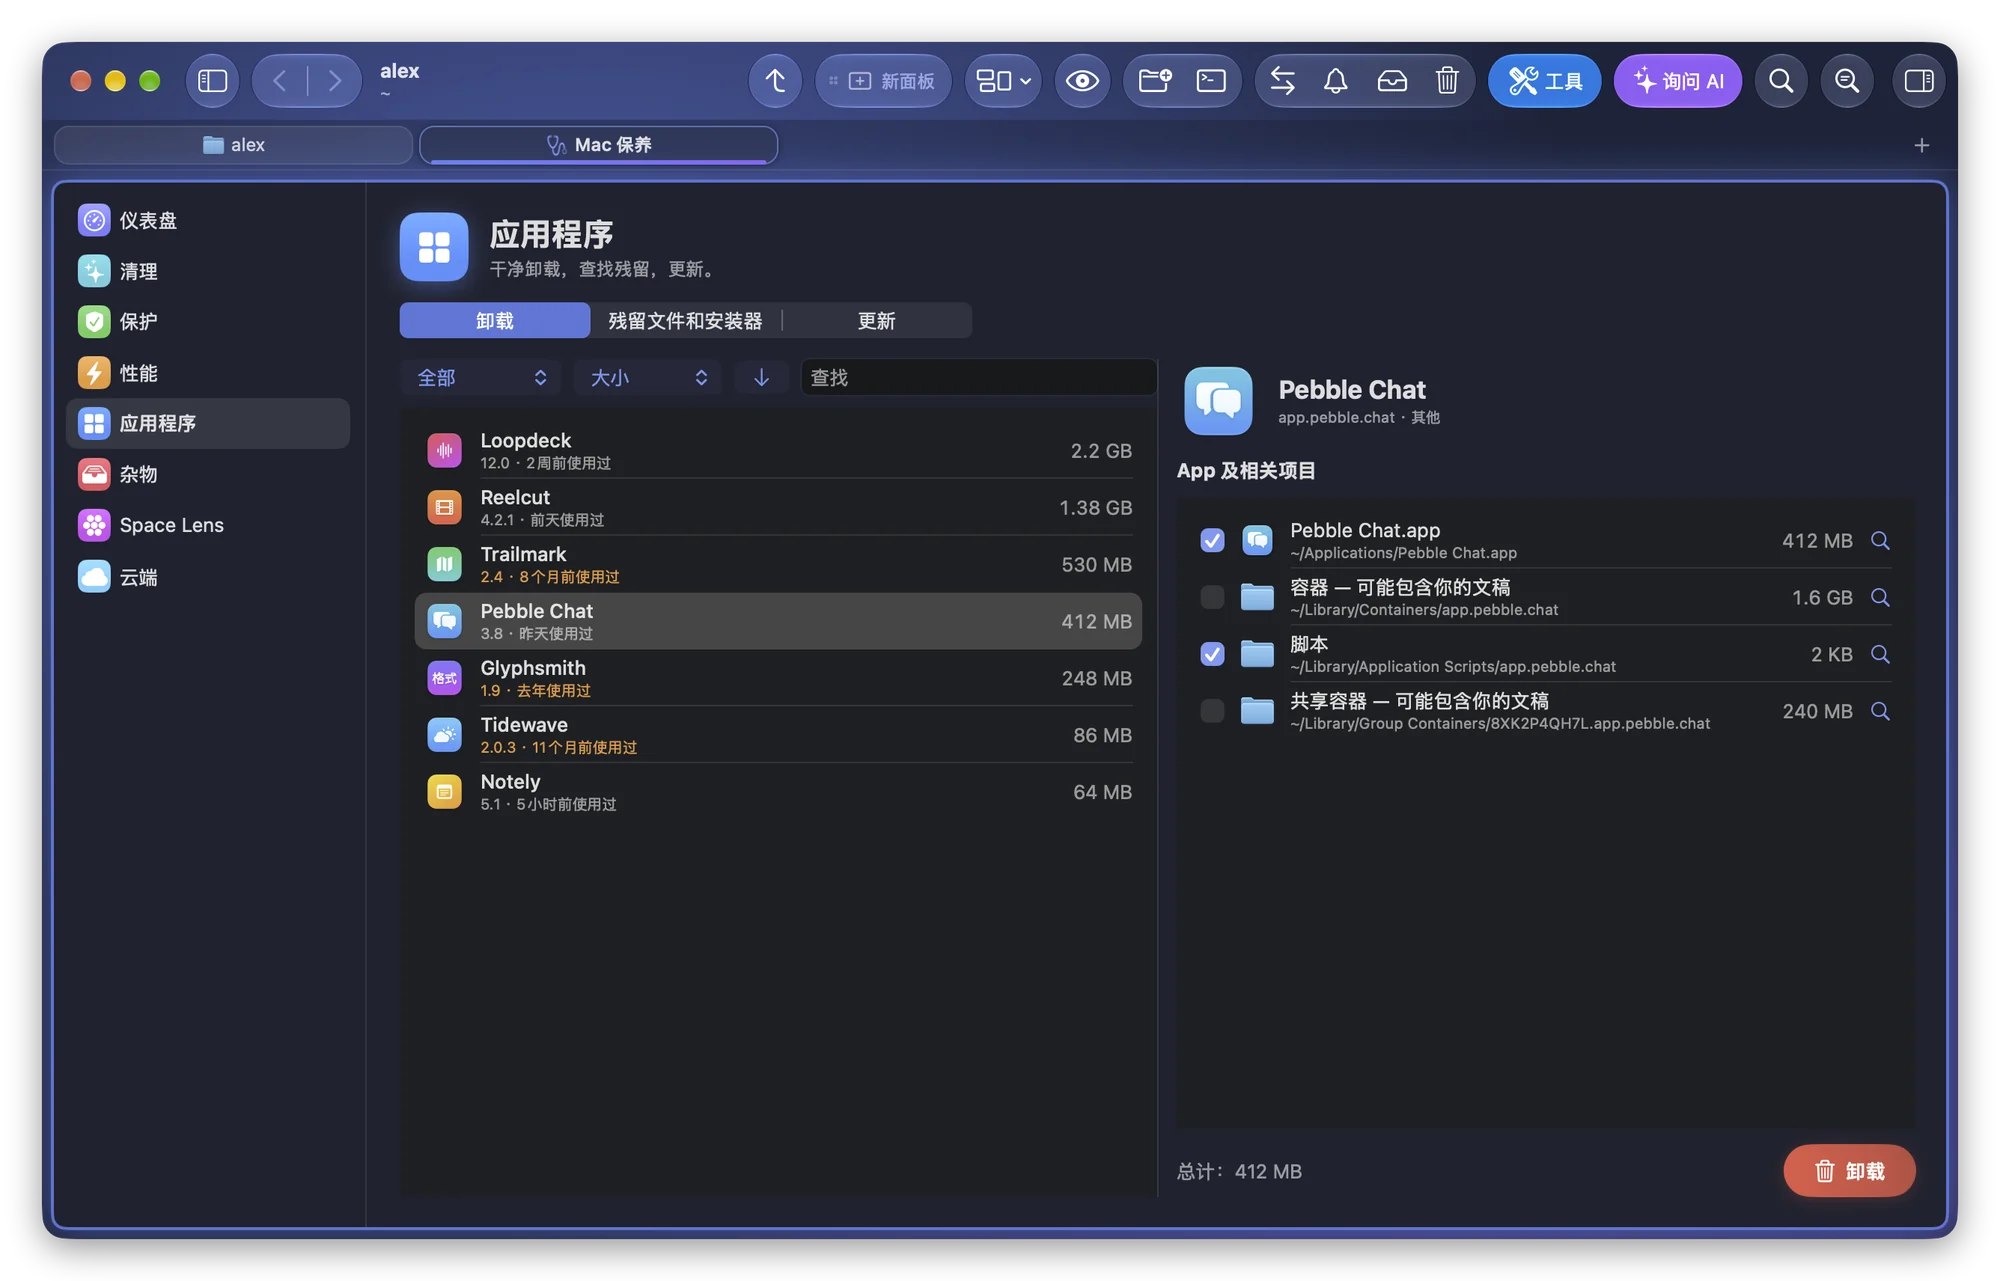2000x1281 pixels.
Task: Click the eye preview icon in toolbar
Action: pyautogui.click(x=1082, y=81)
